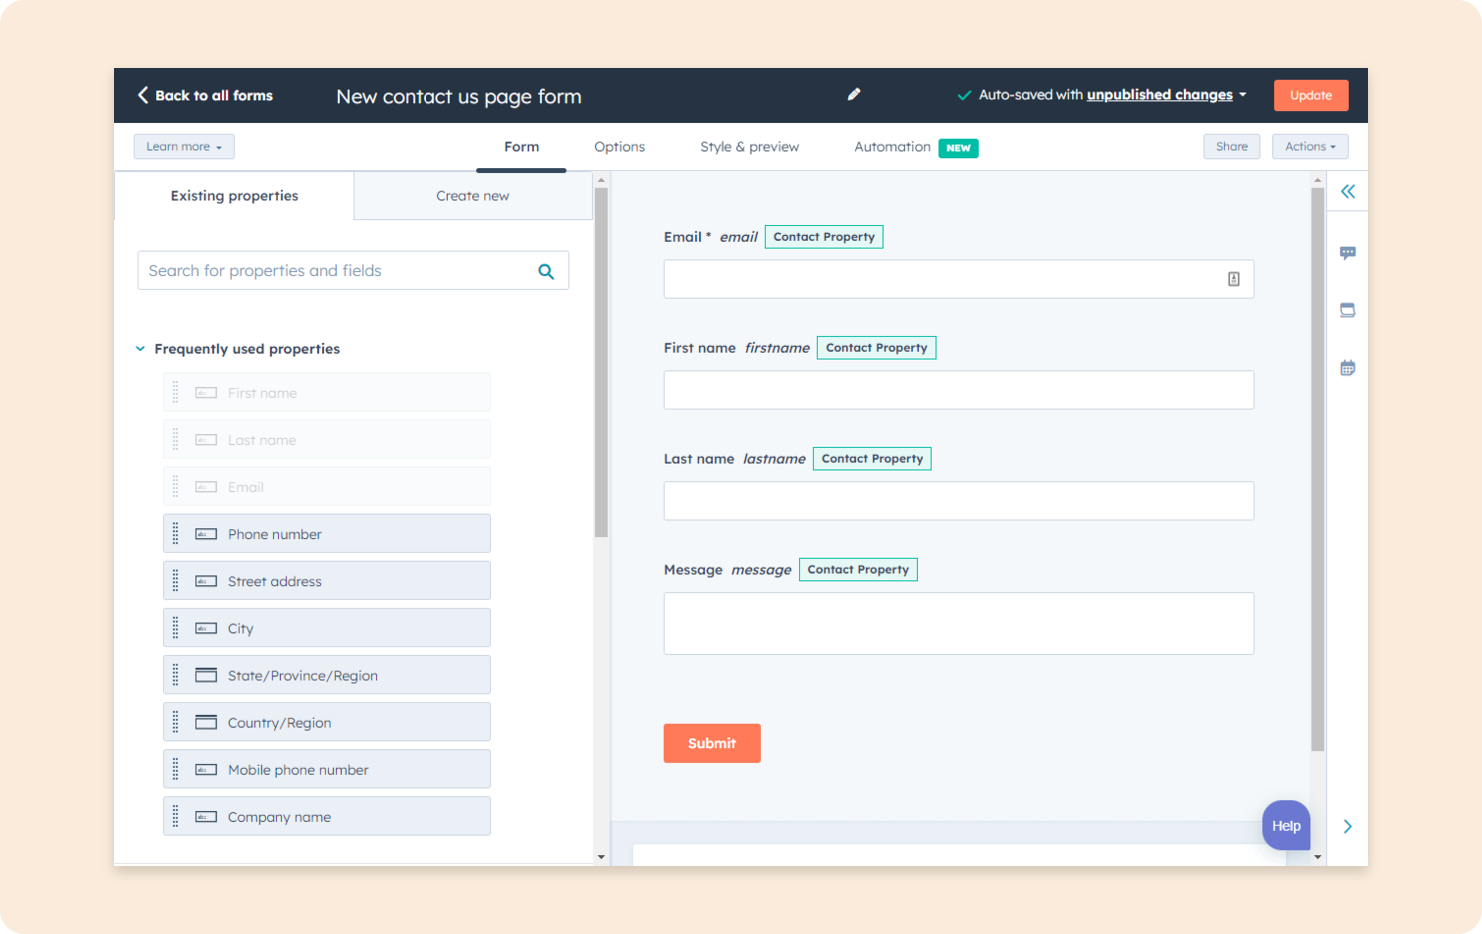The width and height of the screenshot is (1482, 934).
Task: Open the Learn more dropdown
Action: [184, 147]
